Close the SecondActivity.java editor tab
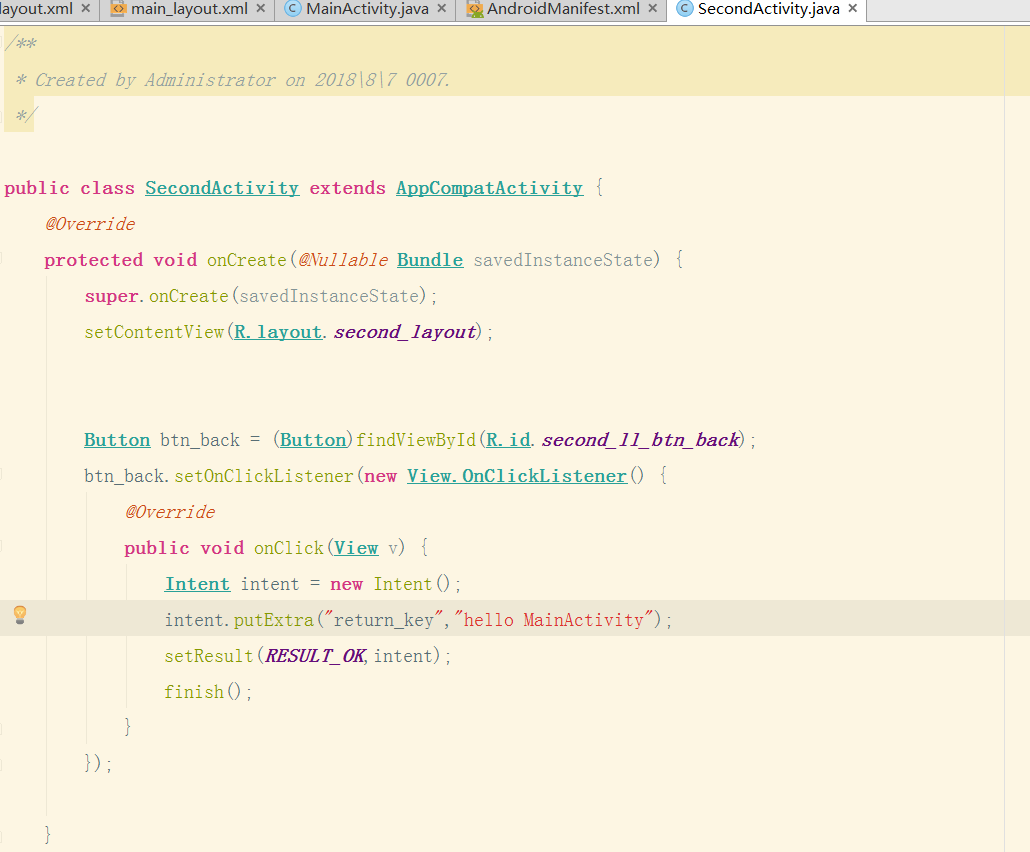The image size is (1030, 852). click(852, 9)
